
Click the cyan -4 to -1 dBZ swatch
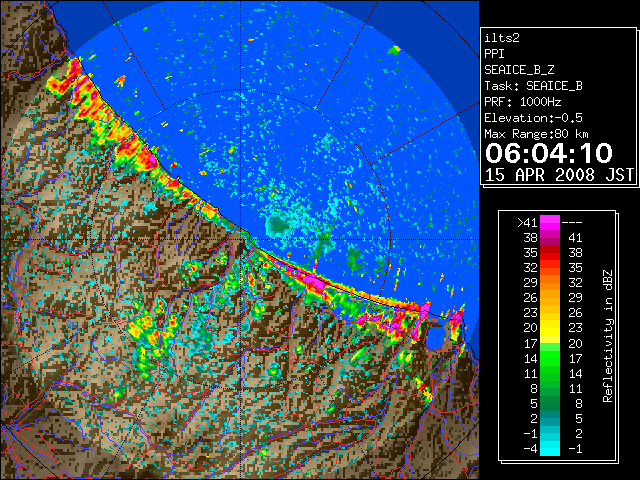pos(550,448)
